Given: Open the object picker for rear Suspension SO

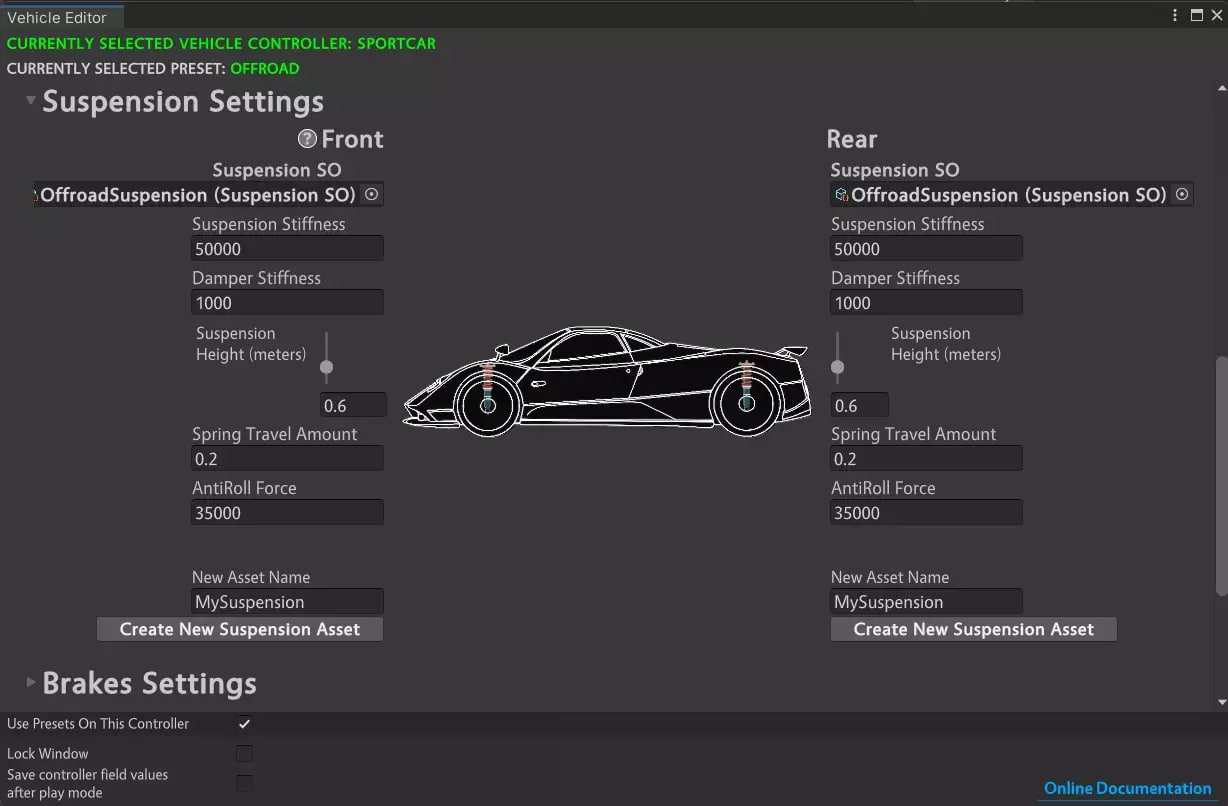Looking at the screenshot, I should 1181,194.
